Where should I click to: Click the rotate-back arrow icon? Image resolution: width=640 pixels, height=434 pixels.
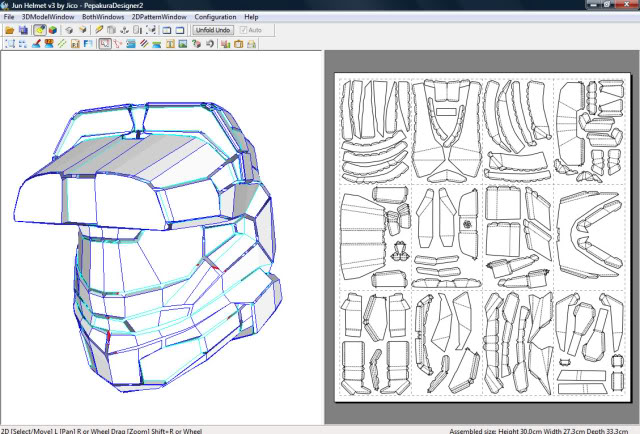210,44
